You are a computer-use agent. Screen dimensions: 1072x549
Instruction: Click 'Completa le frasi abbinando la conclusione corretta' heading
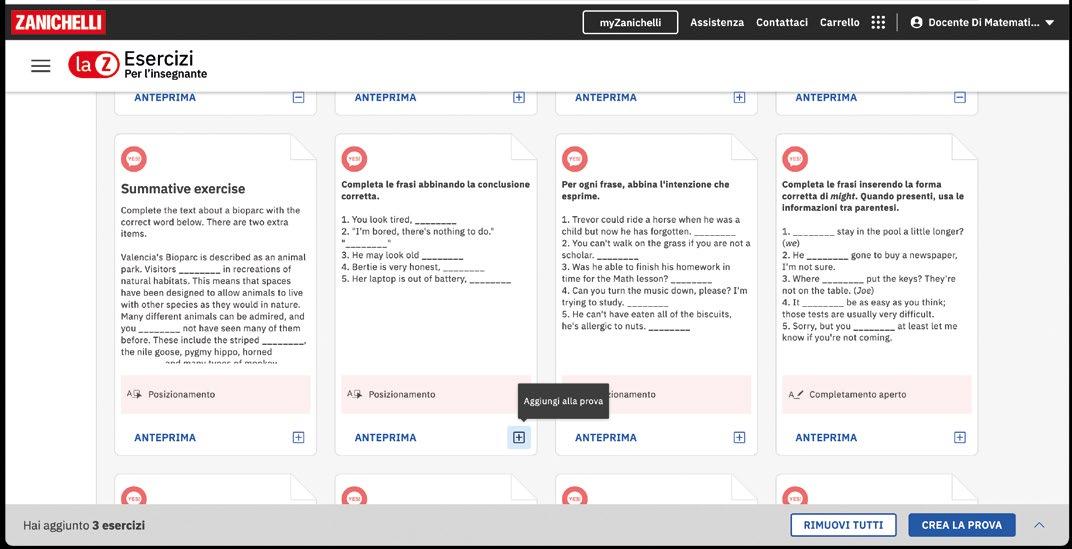436,190
